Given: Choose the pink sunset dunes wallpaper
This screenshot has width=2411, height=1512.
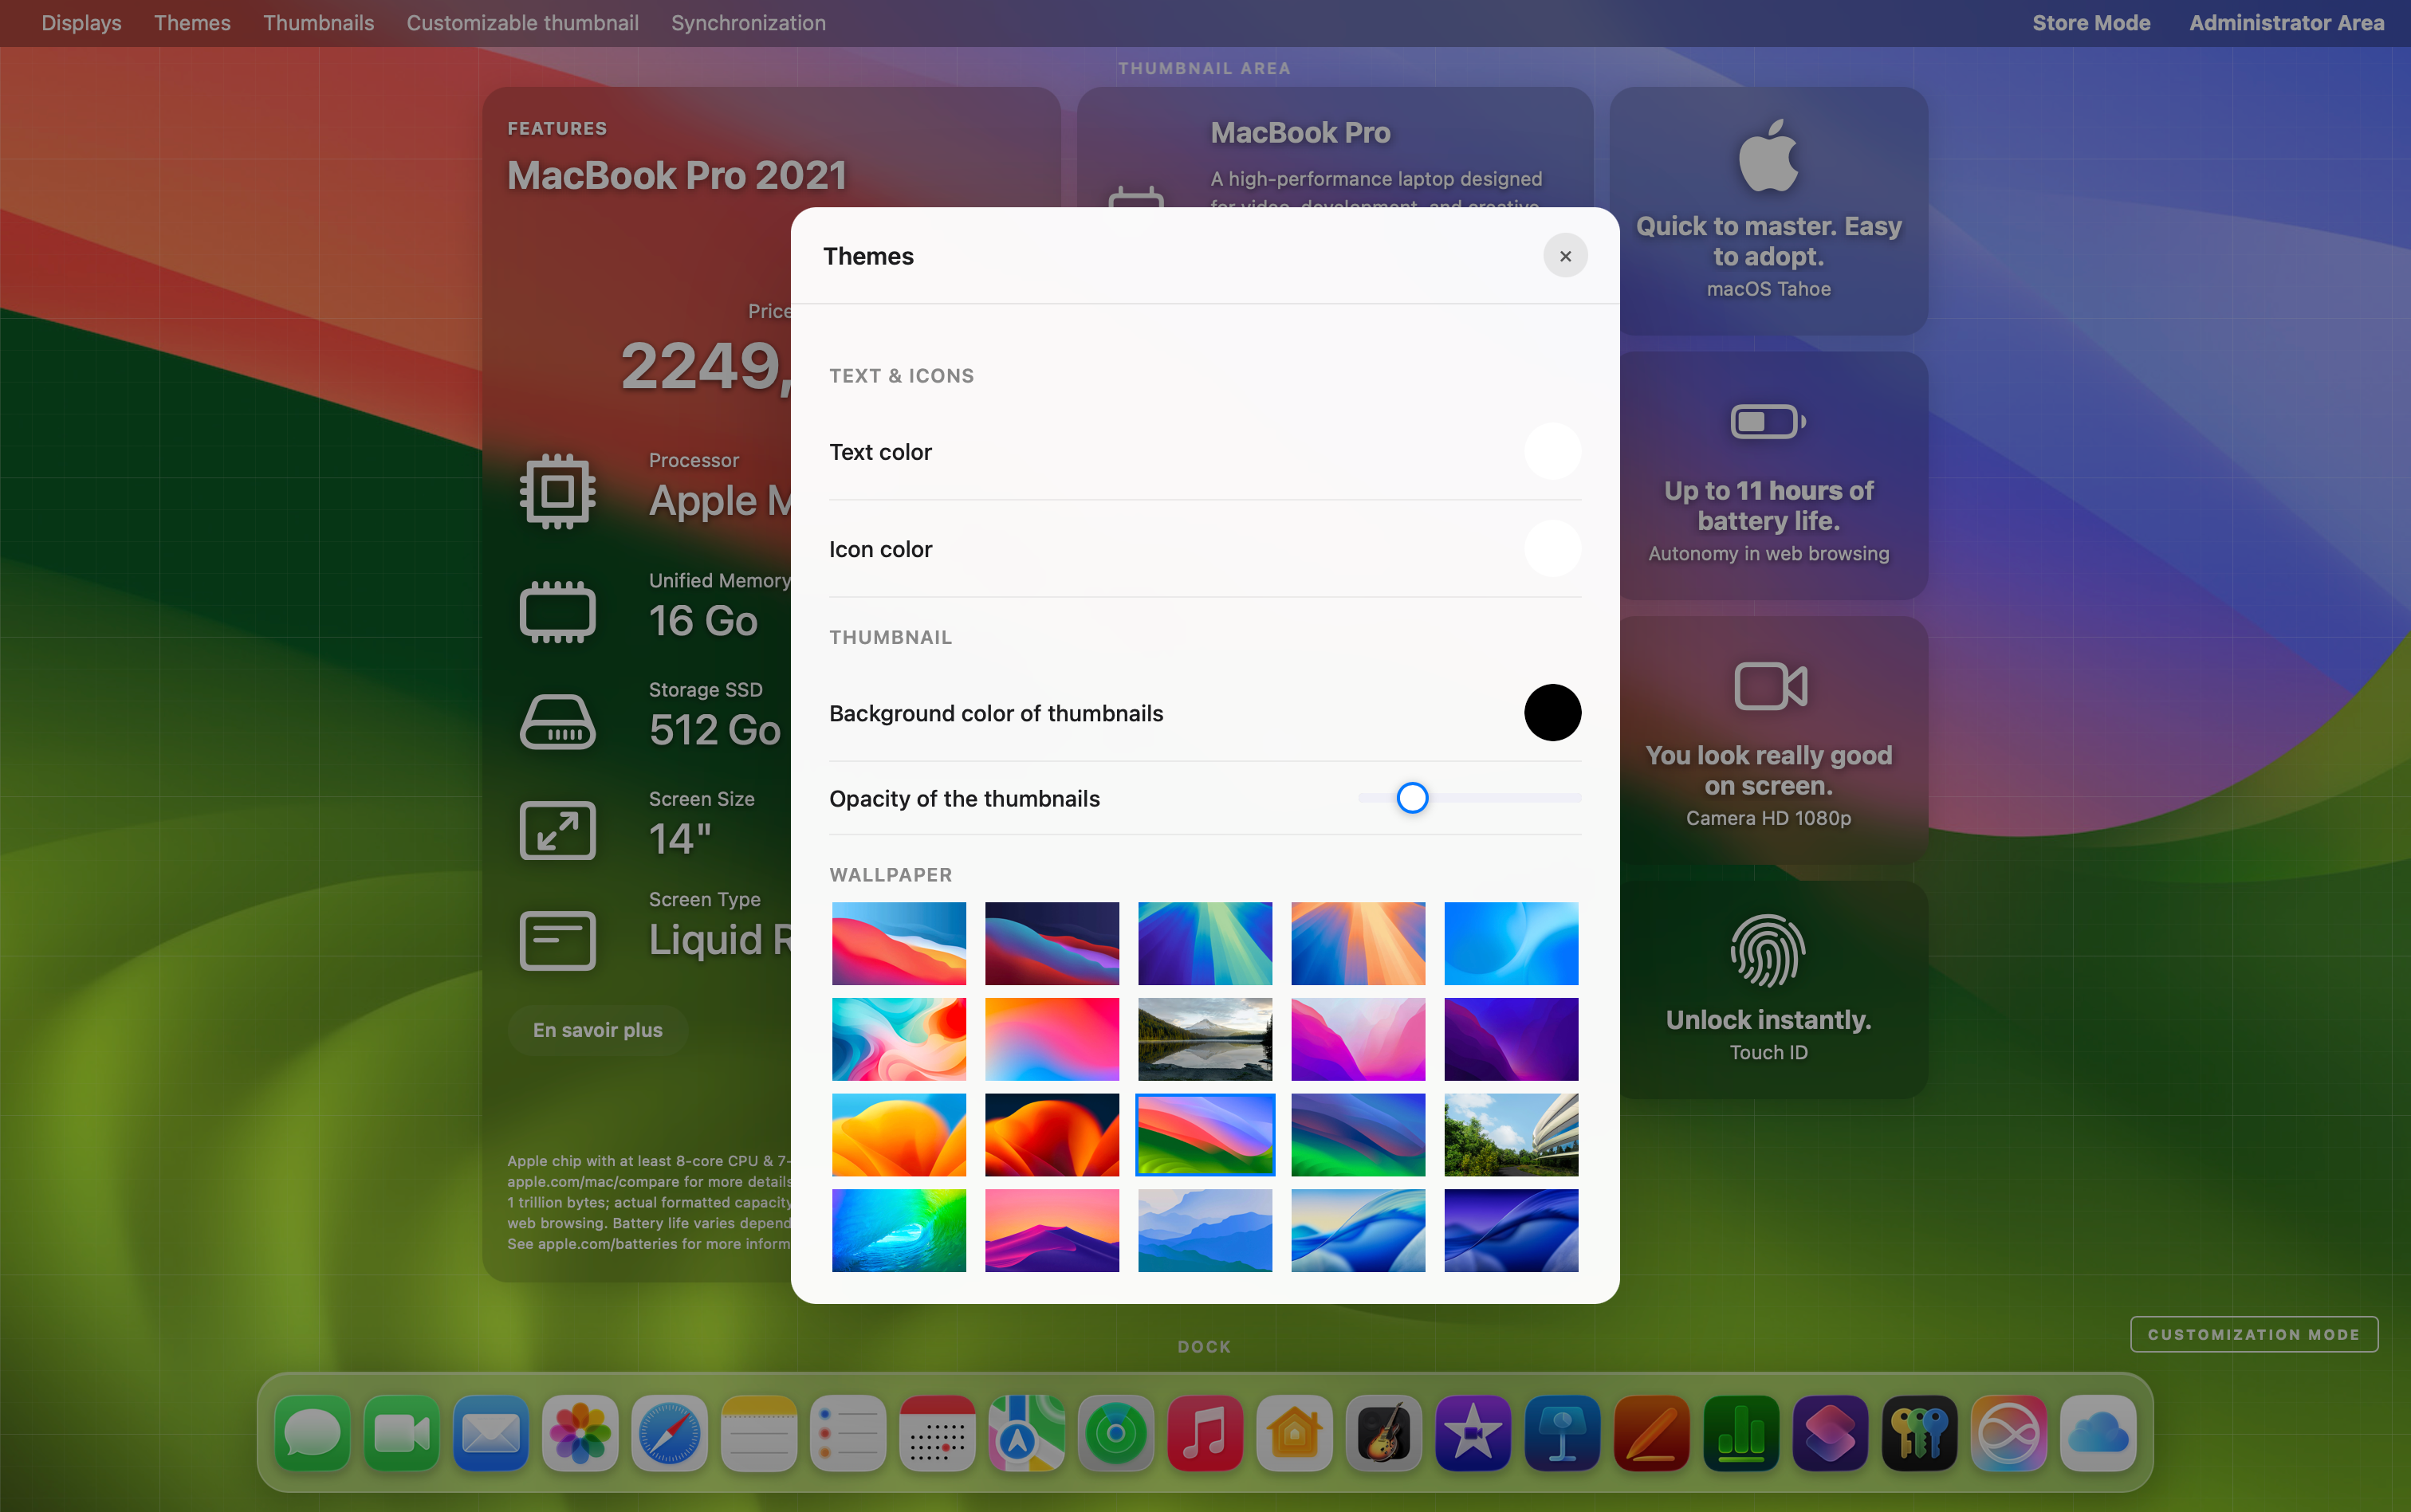Looking at the screenshot, I should (x=1052, y=1230).
